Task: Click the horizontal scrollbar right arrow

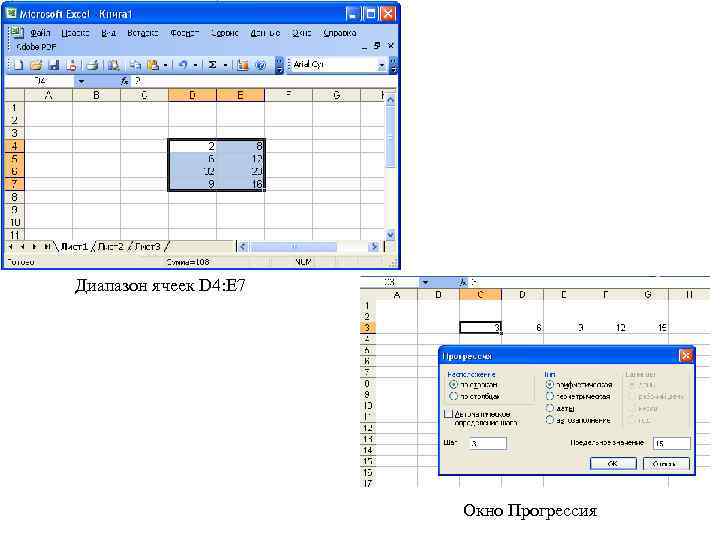Action: [373, 247]
